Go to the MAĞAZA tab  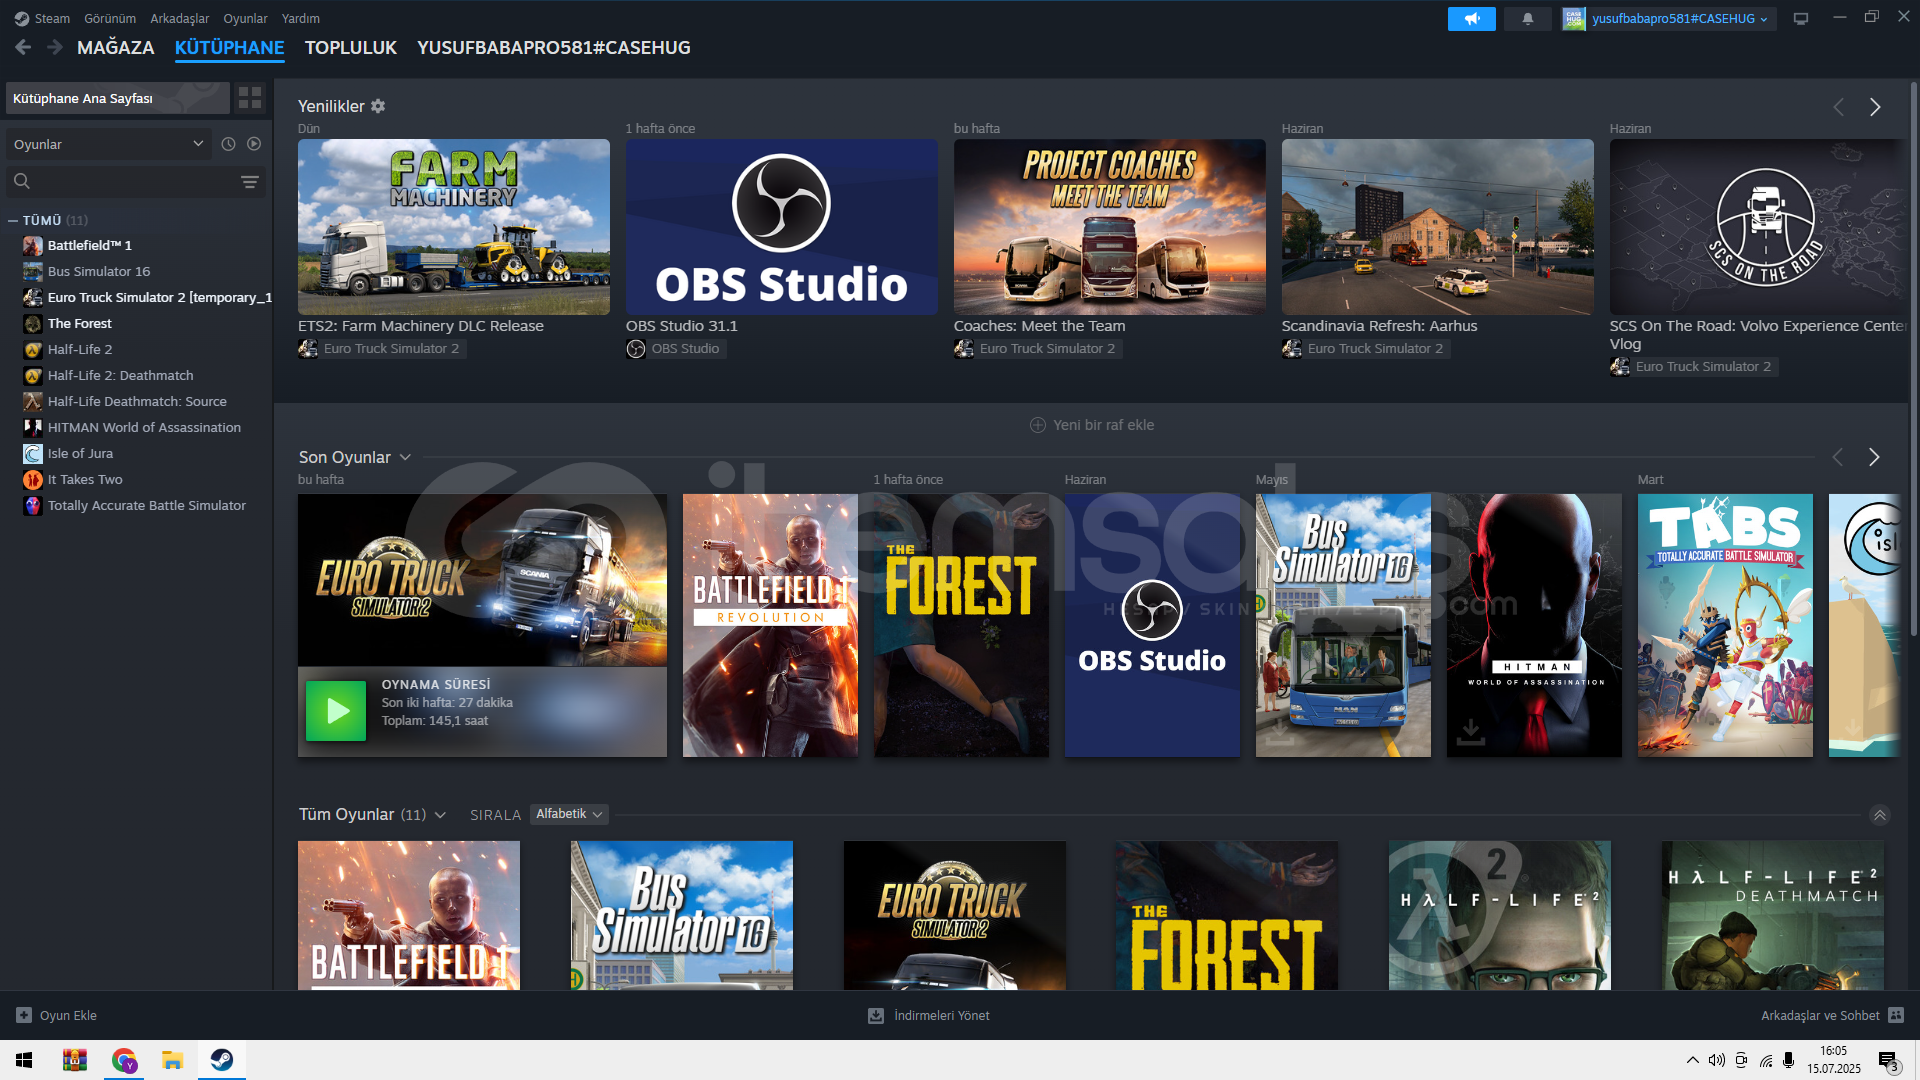click(116, 47)
